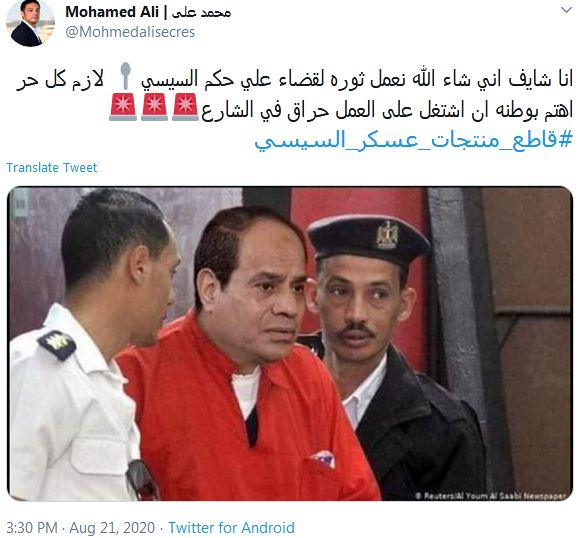
Task: Click the white uniform shoulder epaulette
Action: (x=57, y=344)
